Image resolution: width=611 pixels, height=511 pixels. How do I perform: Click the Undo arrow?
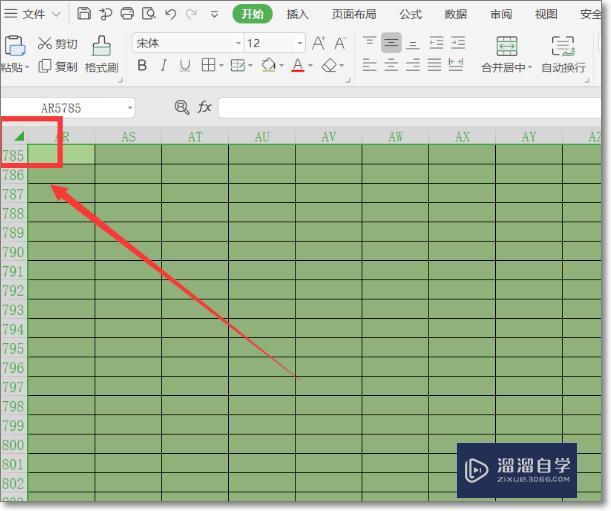(x=170, y=14)
